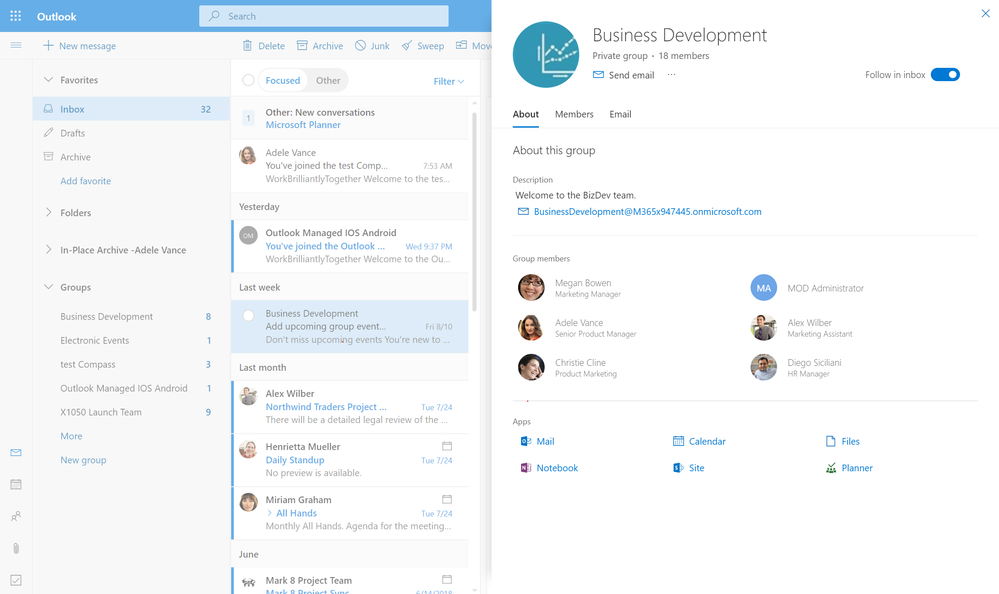This screenshot has height=594, width=999.
Task: Open the Notebook app for the group
Action: tap(549, 468)
